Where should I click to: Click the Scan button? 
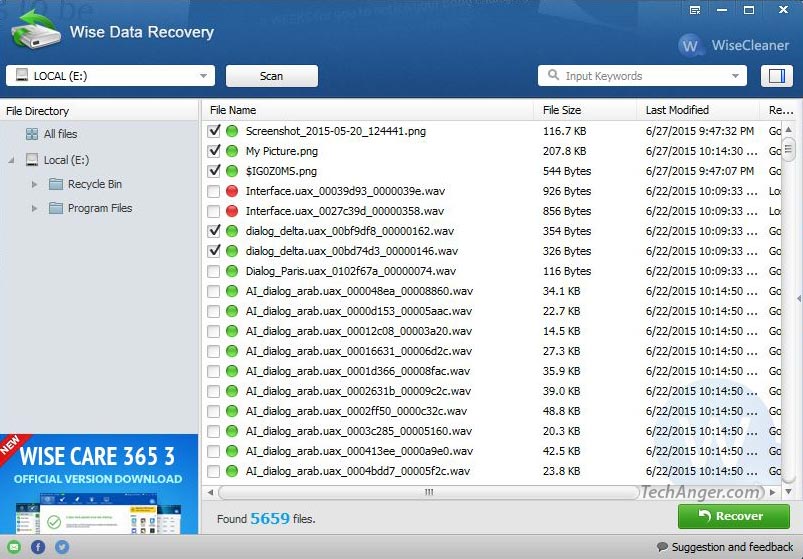pyautogui.click(x=271, y=76)
